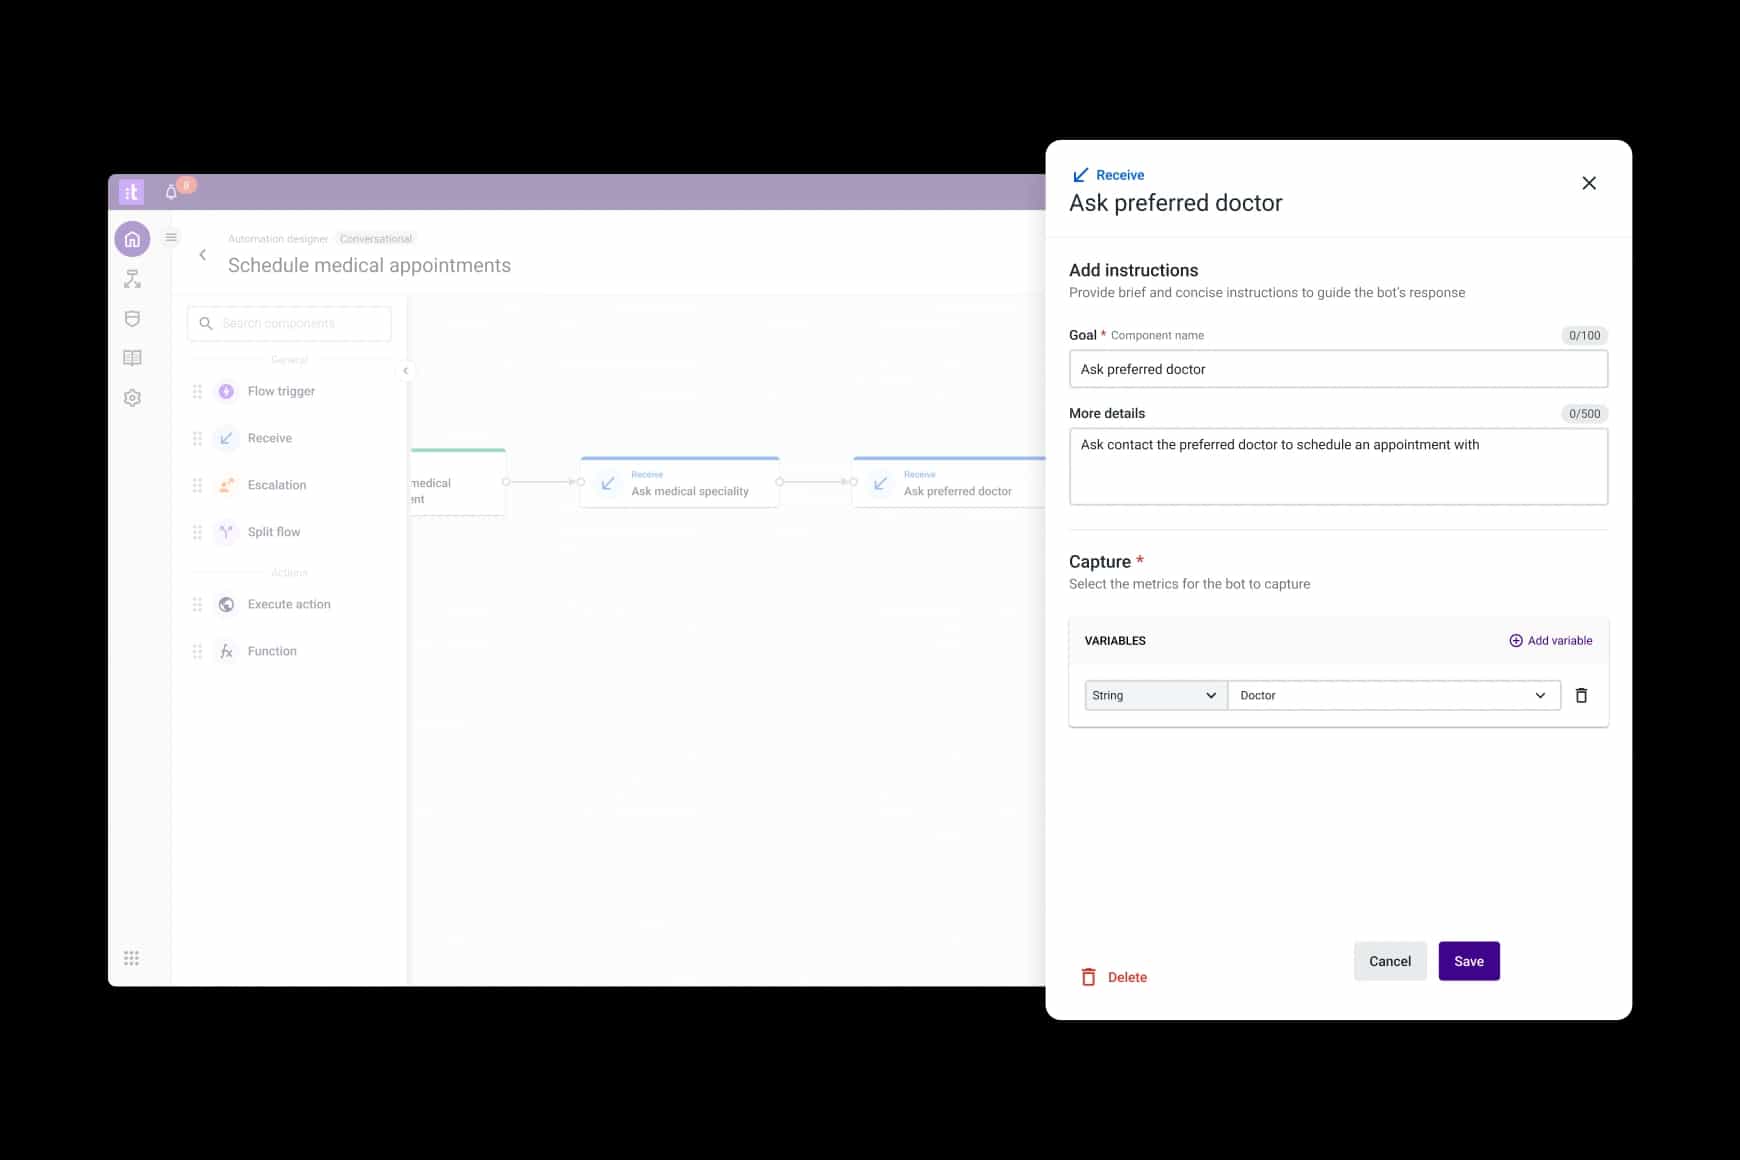Delete the Doctor variable via trash icon

pyautogui.click(x=1581, y=694)
